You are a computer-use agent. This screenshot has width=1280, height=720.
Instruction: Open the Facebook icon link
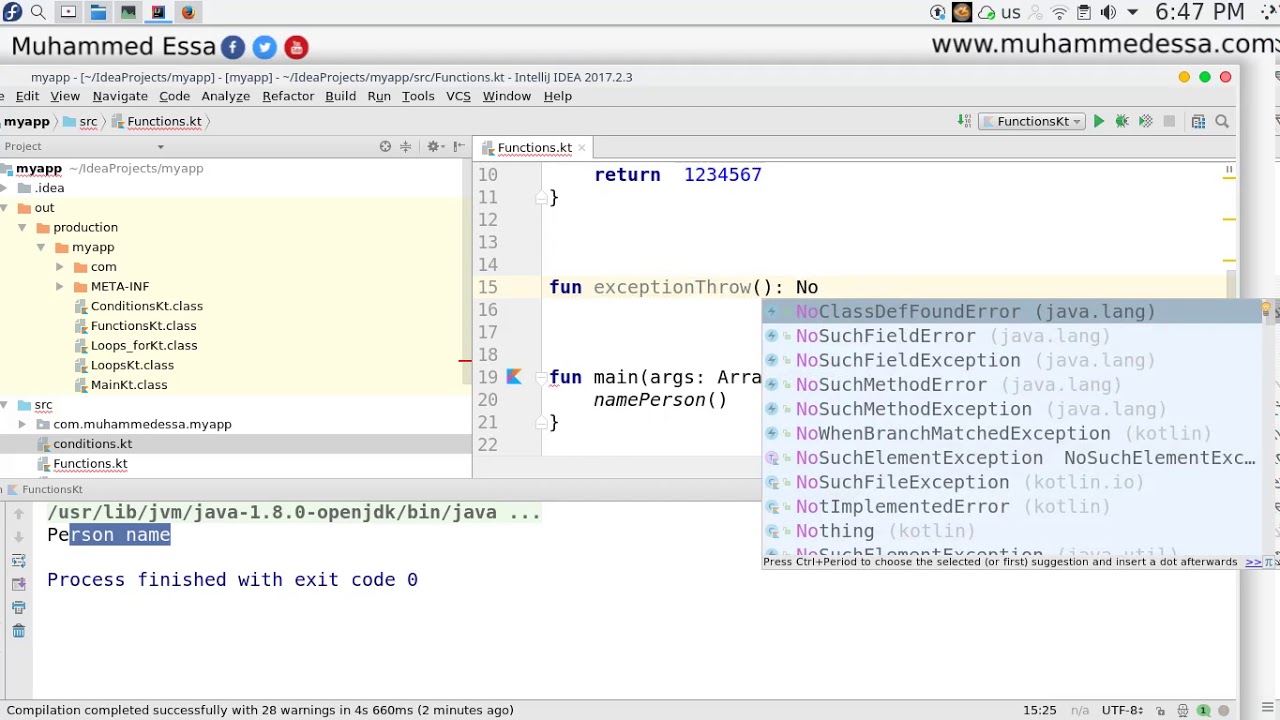tap(232, 47)
